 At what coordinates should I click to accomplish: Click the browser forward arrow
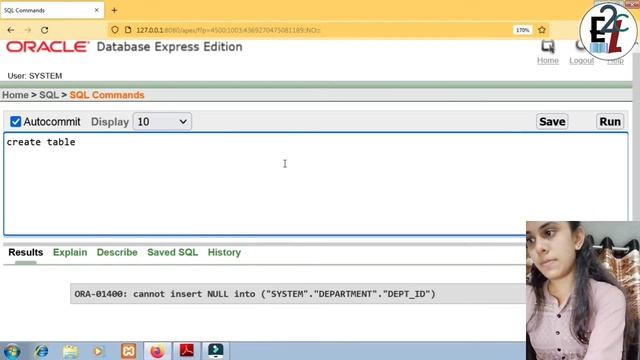pos(28,30)
